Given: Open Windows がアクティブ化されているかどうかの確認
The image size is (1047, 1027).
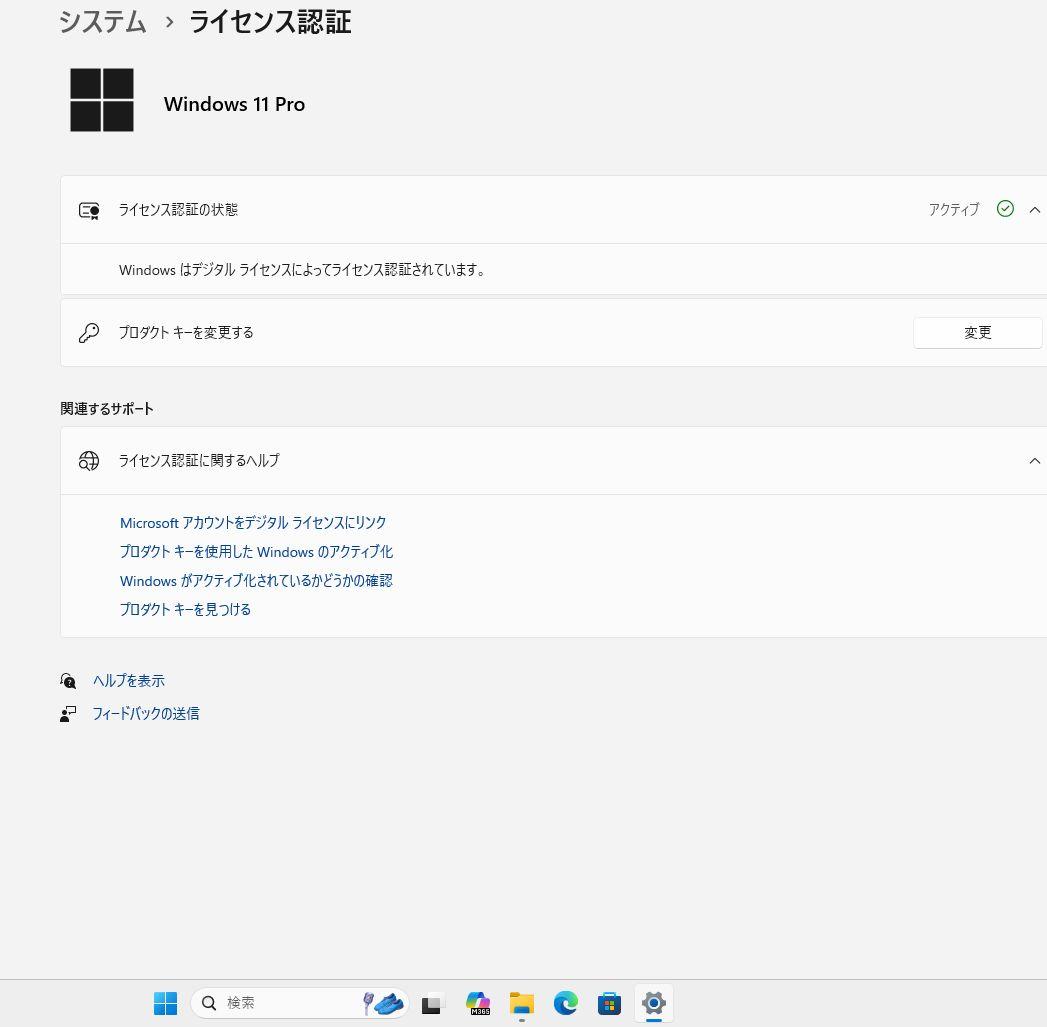Looking at the screenshot, I should 256,580.
